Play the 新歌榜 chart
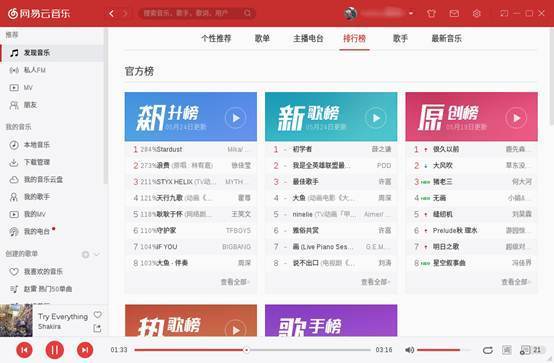Image resolution: width=554 pixels, height=363 pixels. pyautogui.click(x=376, y=118)
